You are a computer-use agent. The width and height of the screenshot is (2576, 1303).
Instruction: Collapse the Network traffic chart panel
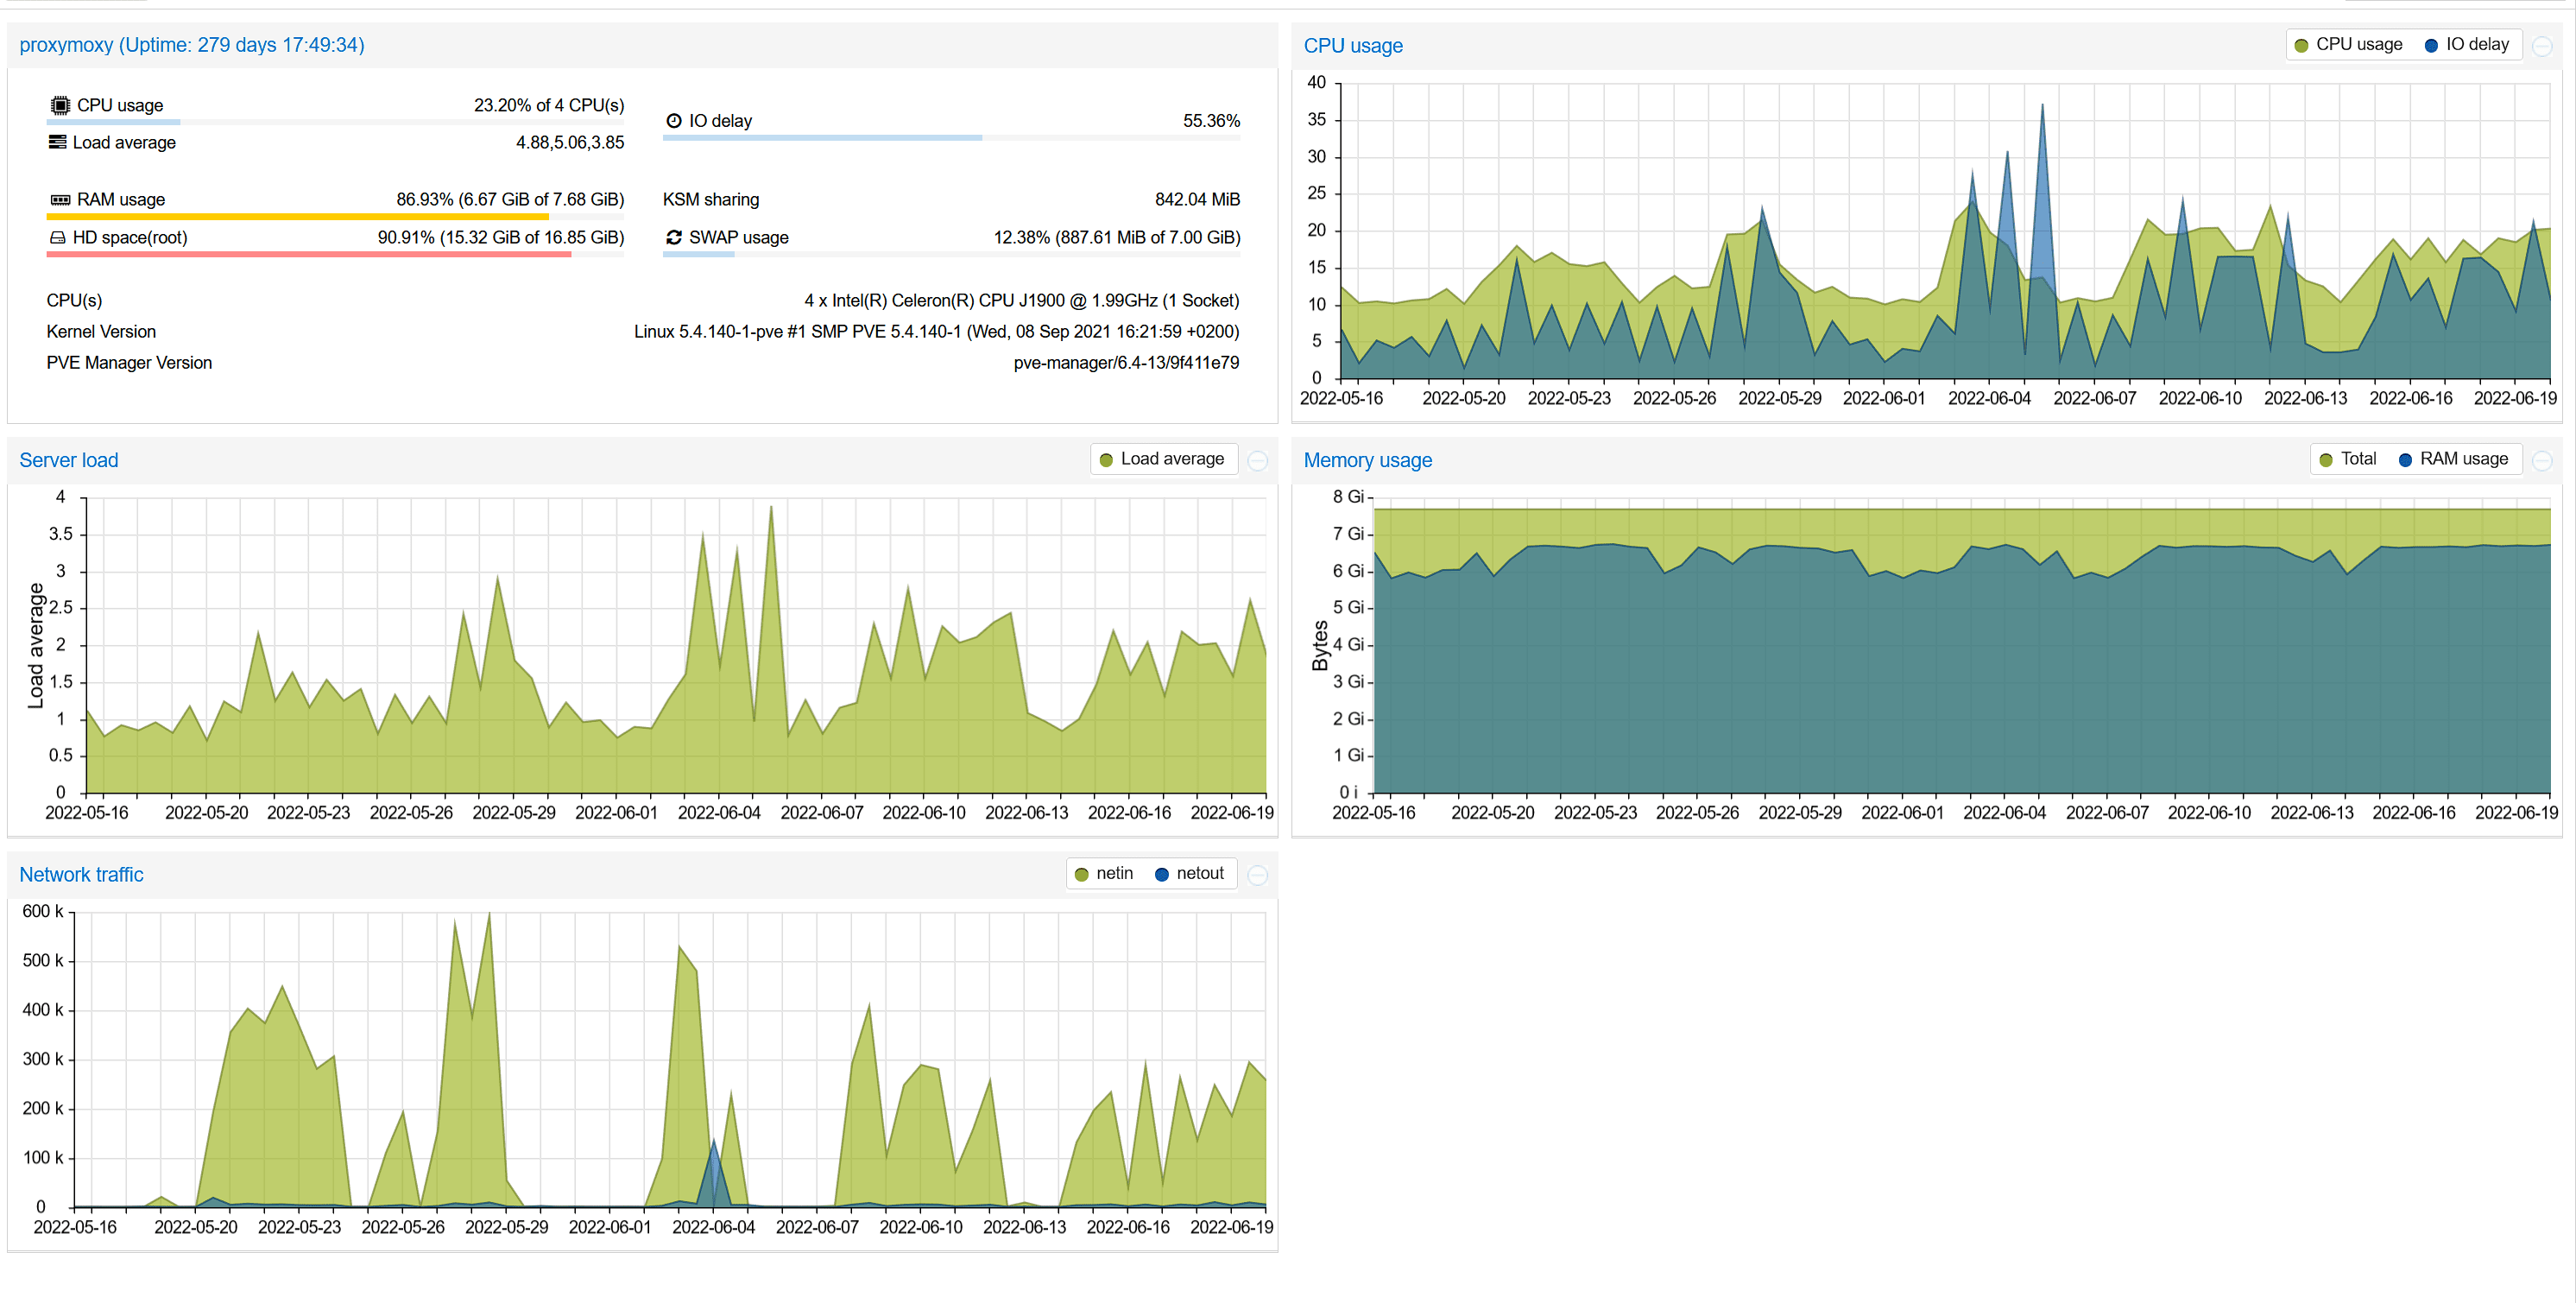(1258, 875)
